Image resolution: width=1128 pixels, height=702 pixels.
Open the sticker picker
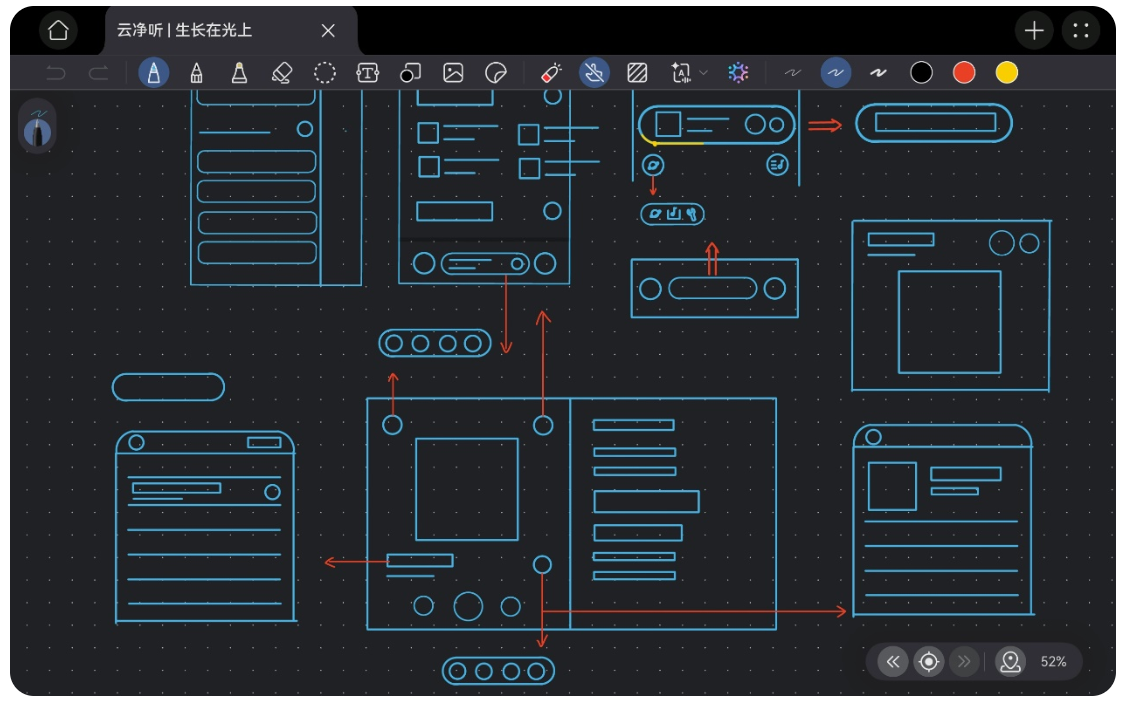496,73
